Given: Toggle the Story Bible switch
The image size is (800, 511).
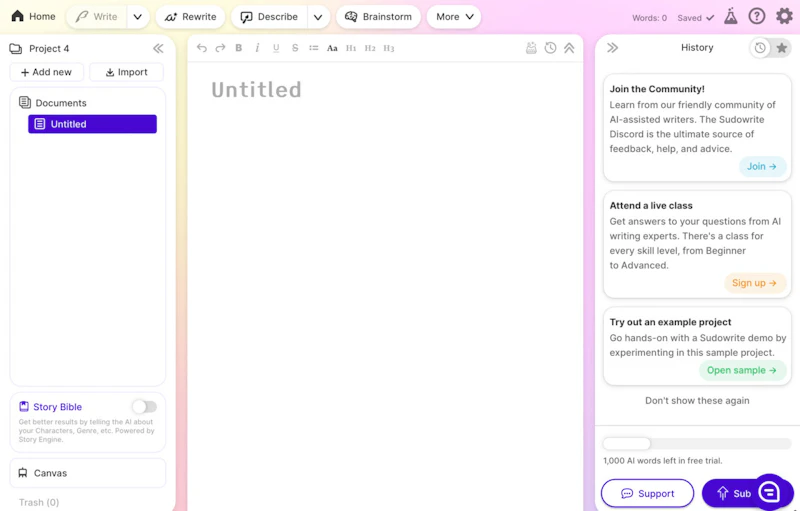Looking at the screenshot, I should coord(144,406).
